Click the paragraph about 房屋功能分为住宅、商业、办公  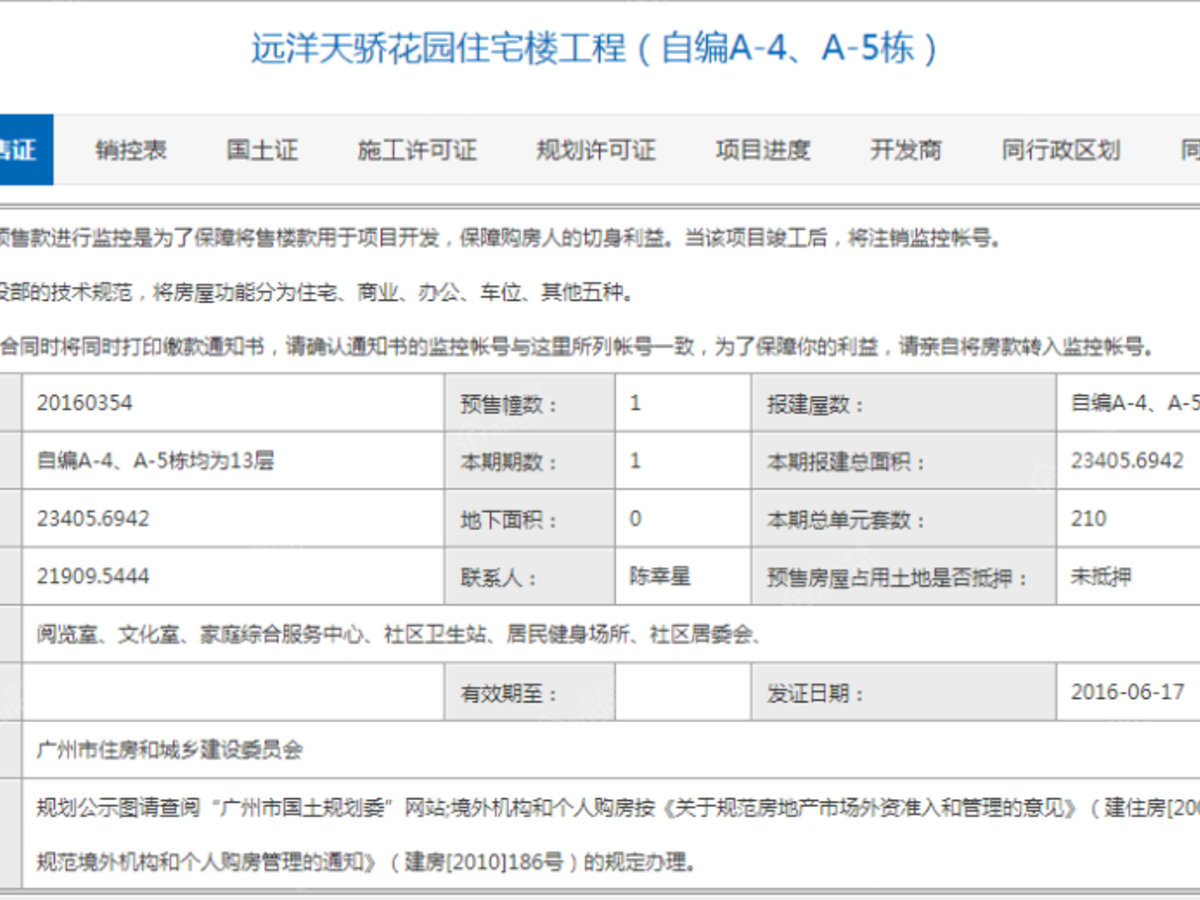click(x=316, y=293)
